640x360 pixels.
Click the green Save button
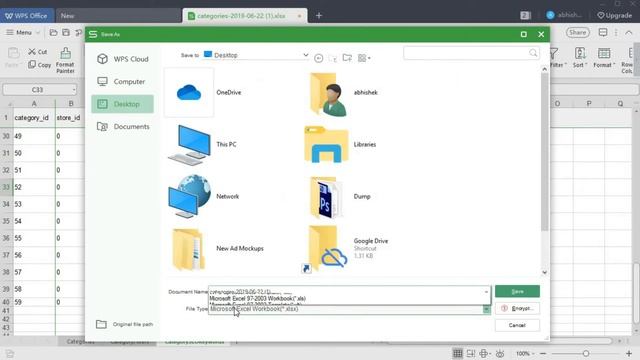pyautogui.click(x=517, y=291)
